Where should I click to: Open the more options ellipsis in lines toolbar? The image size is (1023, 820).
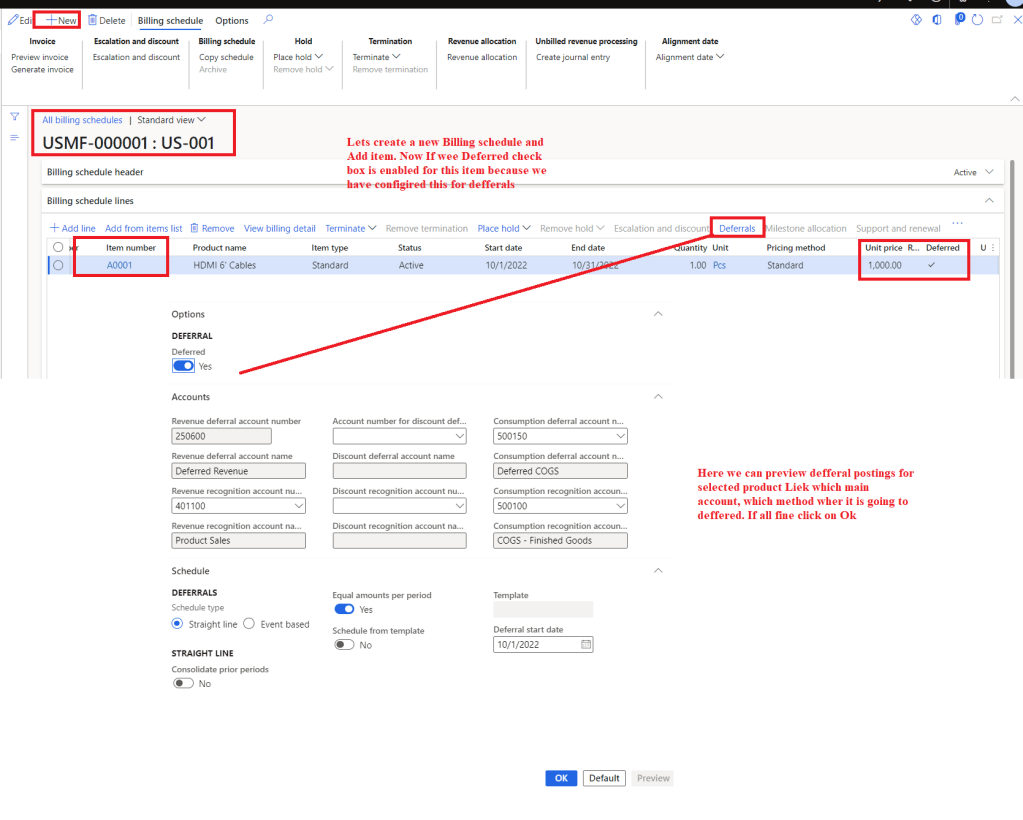957,224
